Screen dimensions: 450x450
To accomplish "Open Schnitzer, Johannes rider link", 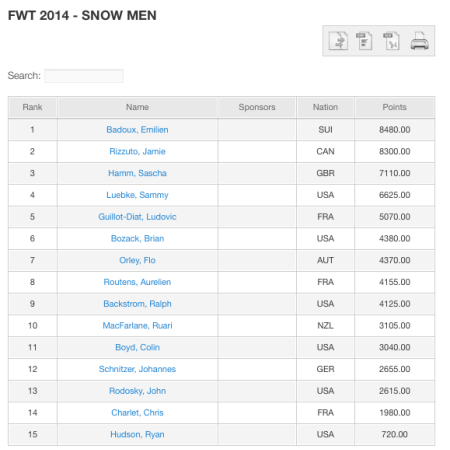I will [137, 369].
